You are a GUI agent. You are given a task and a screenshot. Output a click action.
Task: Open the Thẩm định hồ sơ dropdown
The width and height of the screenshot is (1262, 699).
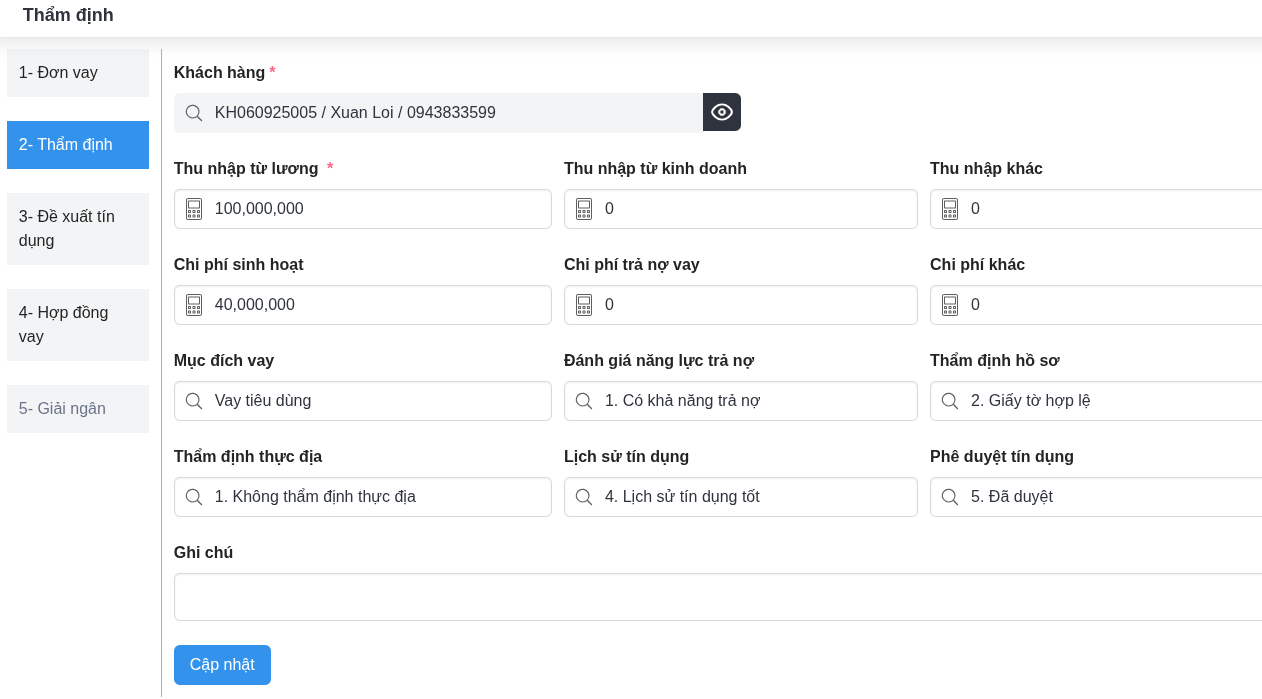[1100, 401]
